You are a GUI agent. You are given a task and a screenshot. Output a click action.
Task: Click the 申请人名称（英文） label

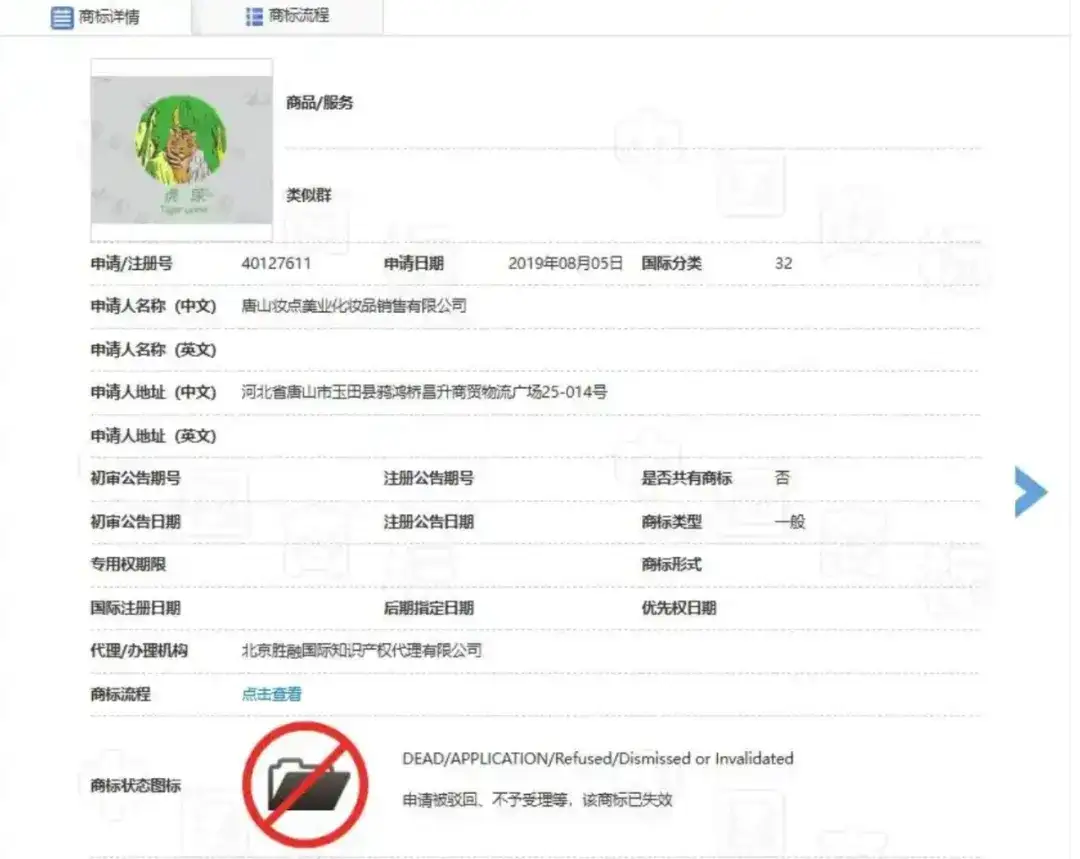click(154, 349)
